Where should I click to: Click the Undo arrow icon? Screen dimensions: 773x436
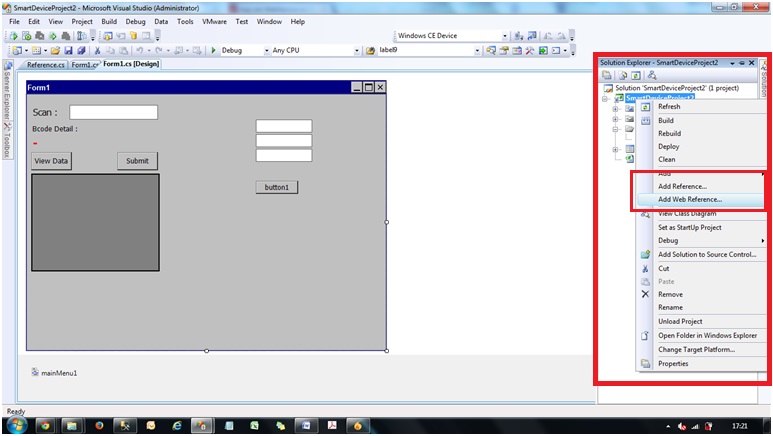pos(140,50)
